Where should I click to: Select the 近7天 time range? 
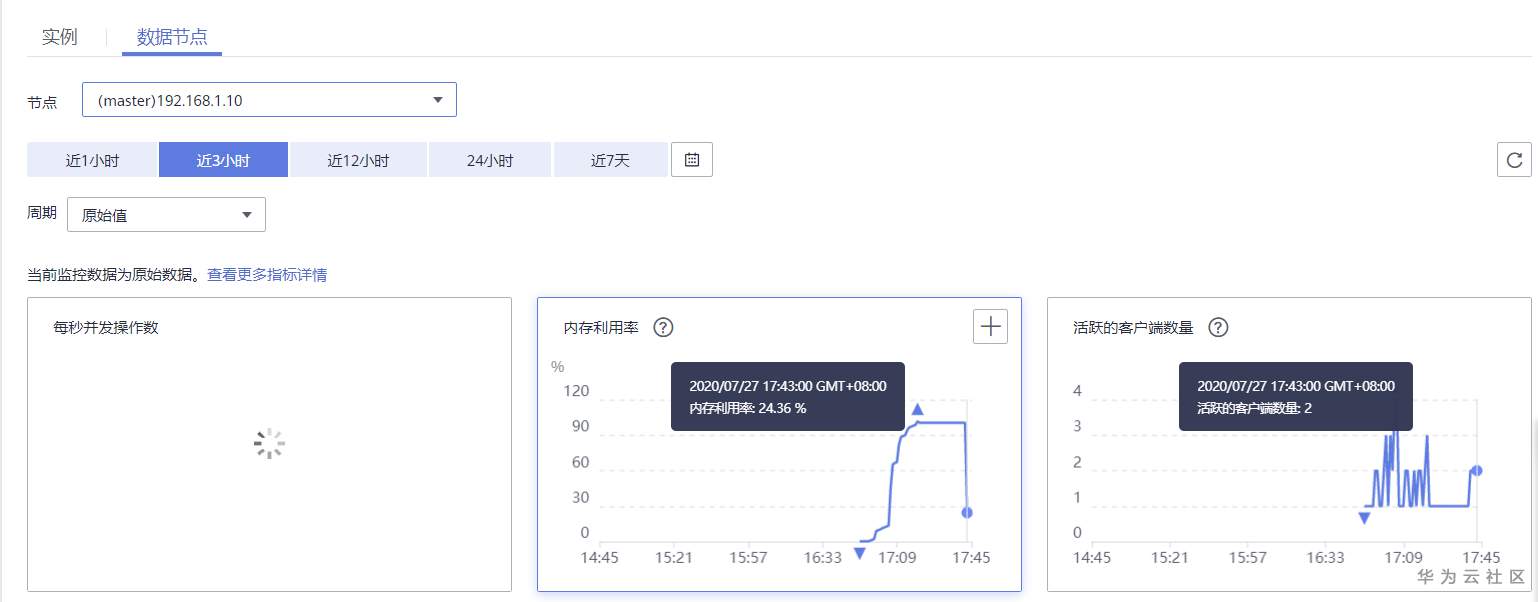[x=610, y=160]
